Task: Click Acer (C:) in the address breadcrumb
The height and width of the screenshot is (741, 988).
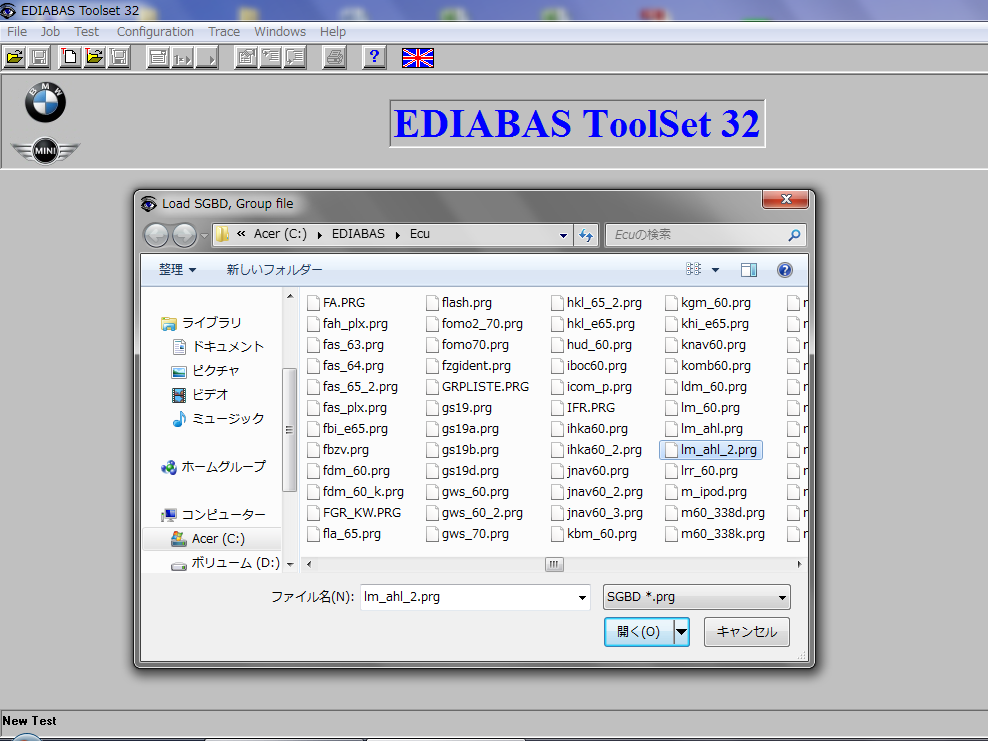Action: pyautogui.click(x=280, y=234)
